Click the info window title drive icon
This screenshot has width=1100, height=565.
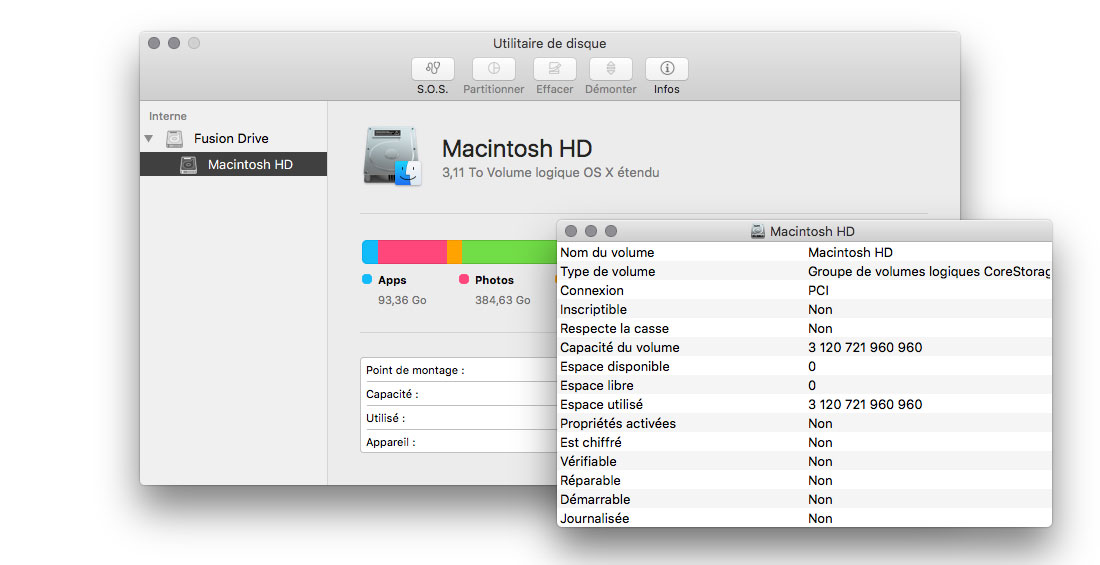(x=758, y=232)
